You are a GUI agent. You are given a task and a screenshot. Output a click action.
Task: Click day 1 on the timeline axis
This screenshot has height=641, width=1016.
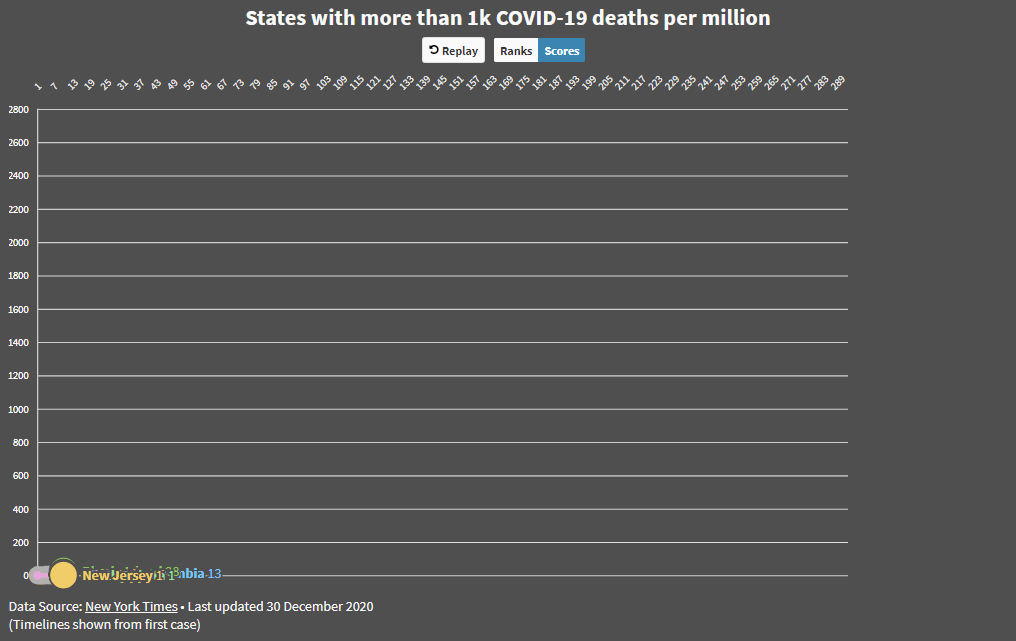coord(37,87)
